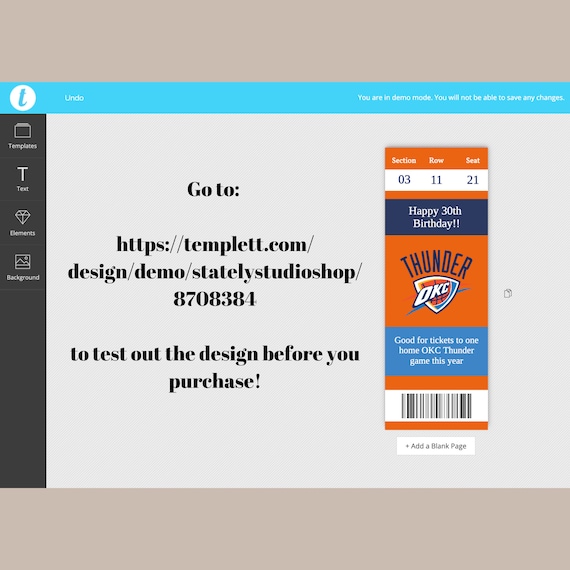
Task: Select the barcode image on ticket
Action: (436, 406)
